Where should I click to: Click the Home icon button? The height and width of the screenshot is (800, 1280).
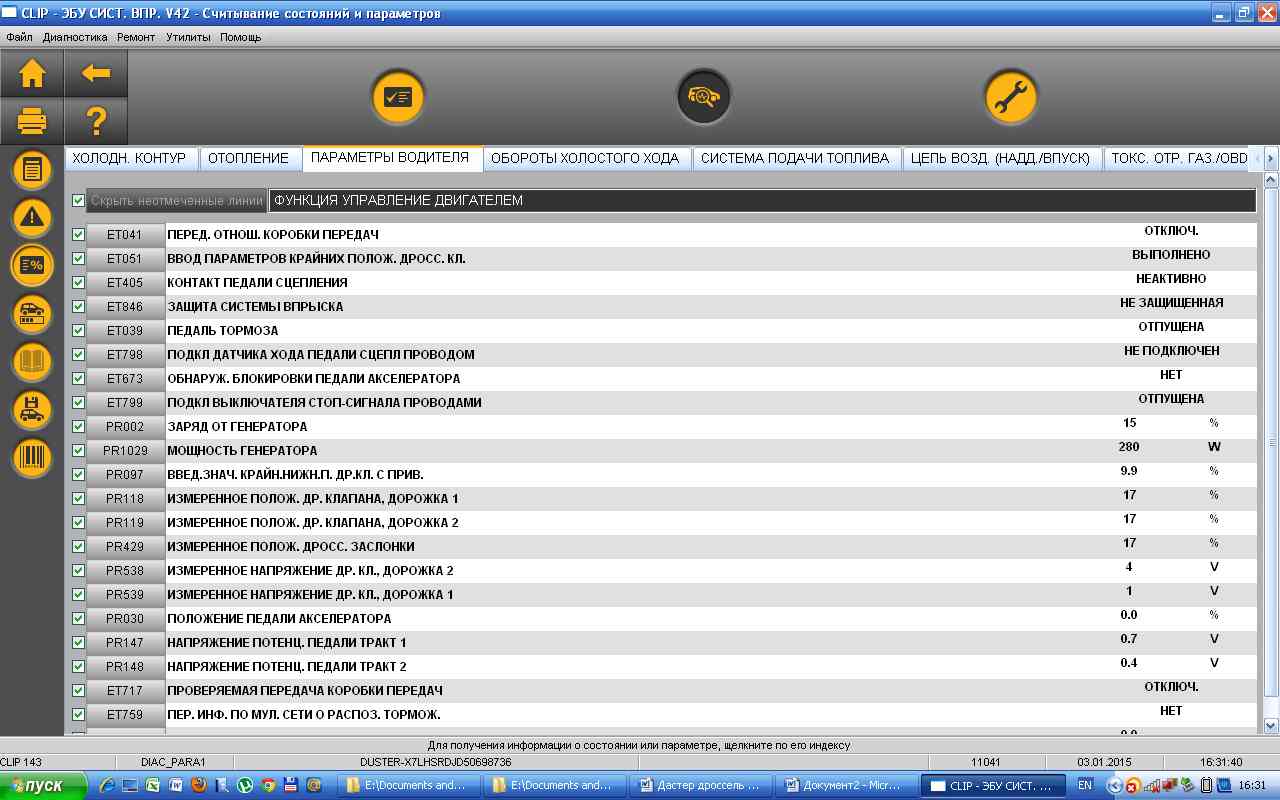coord(32,74)
